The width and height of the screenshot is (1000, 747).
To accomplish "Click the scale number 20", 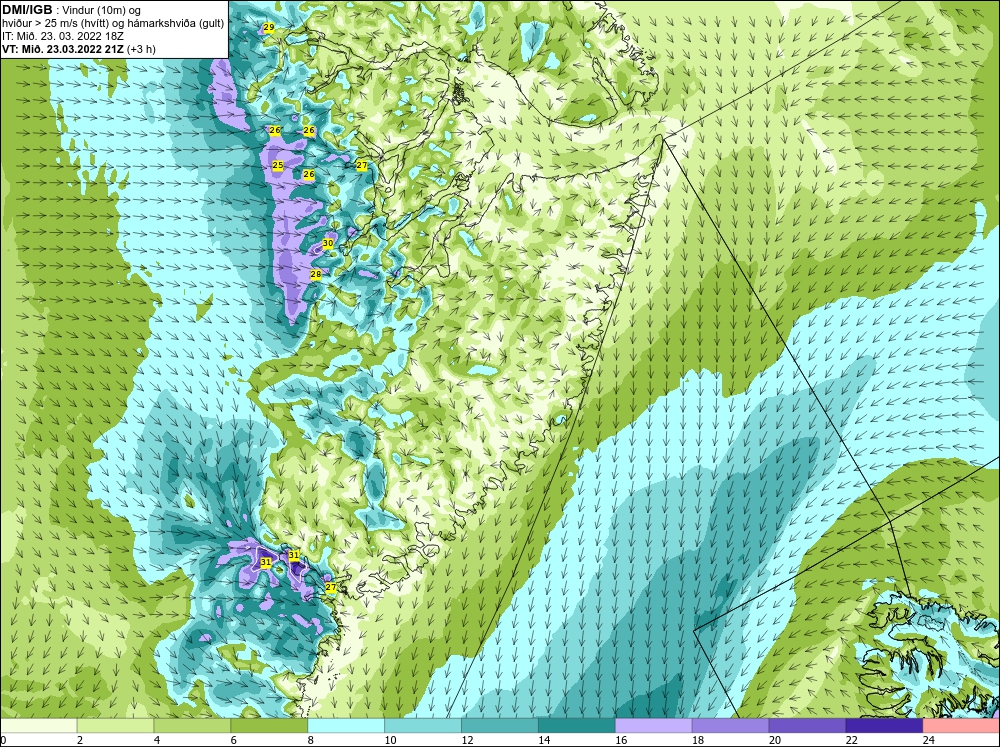I will (775, 740).
